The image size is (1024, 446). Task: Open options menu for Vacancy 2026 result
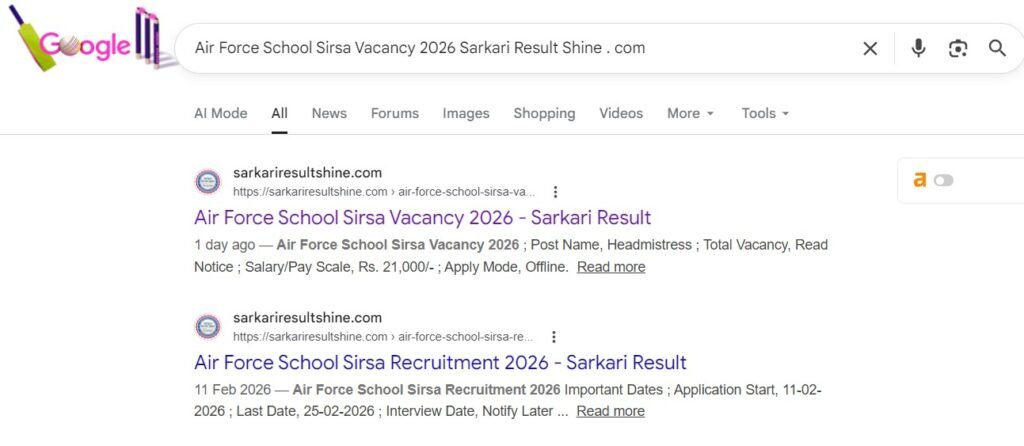[555, 191]
